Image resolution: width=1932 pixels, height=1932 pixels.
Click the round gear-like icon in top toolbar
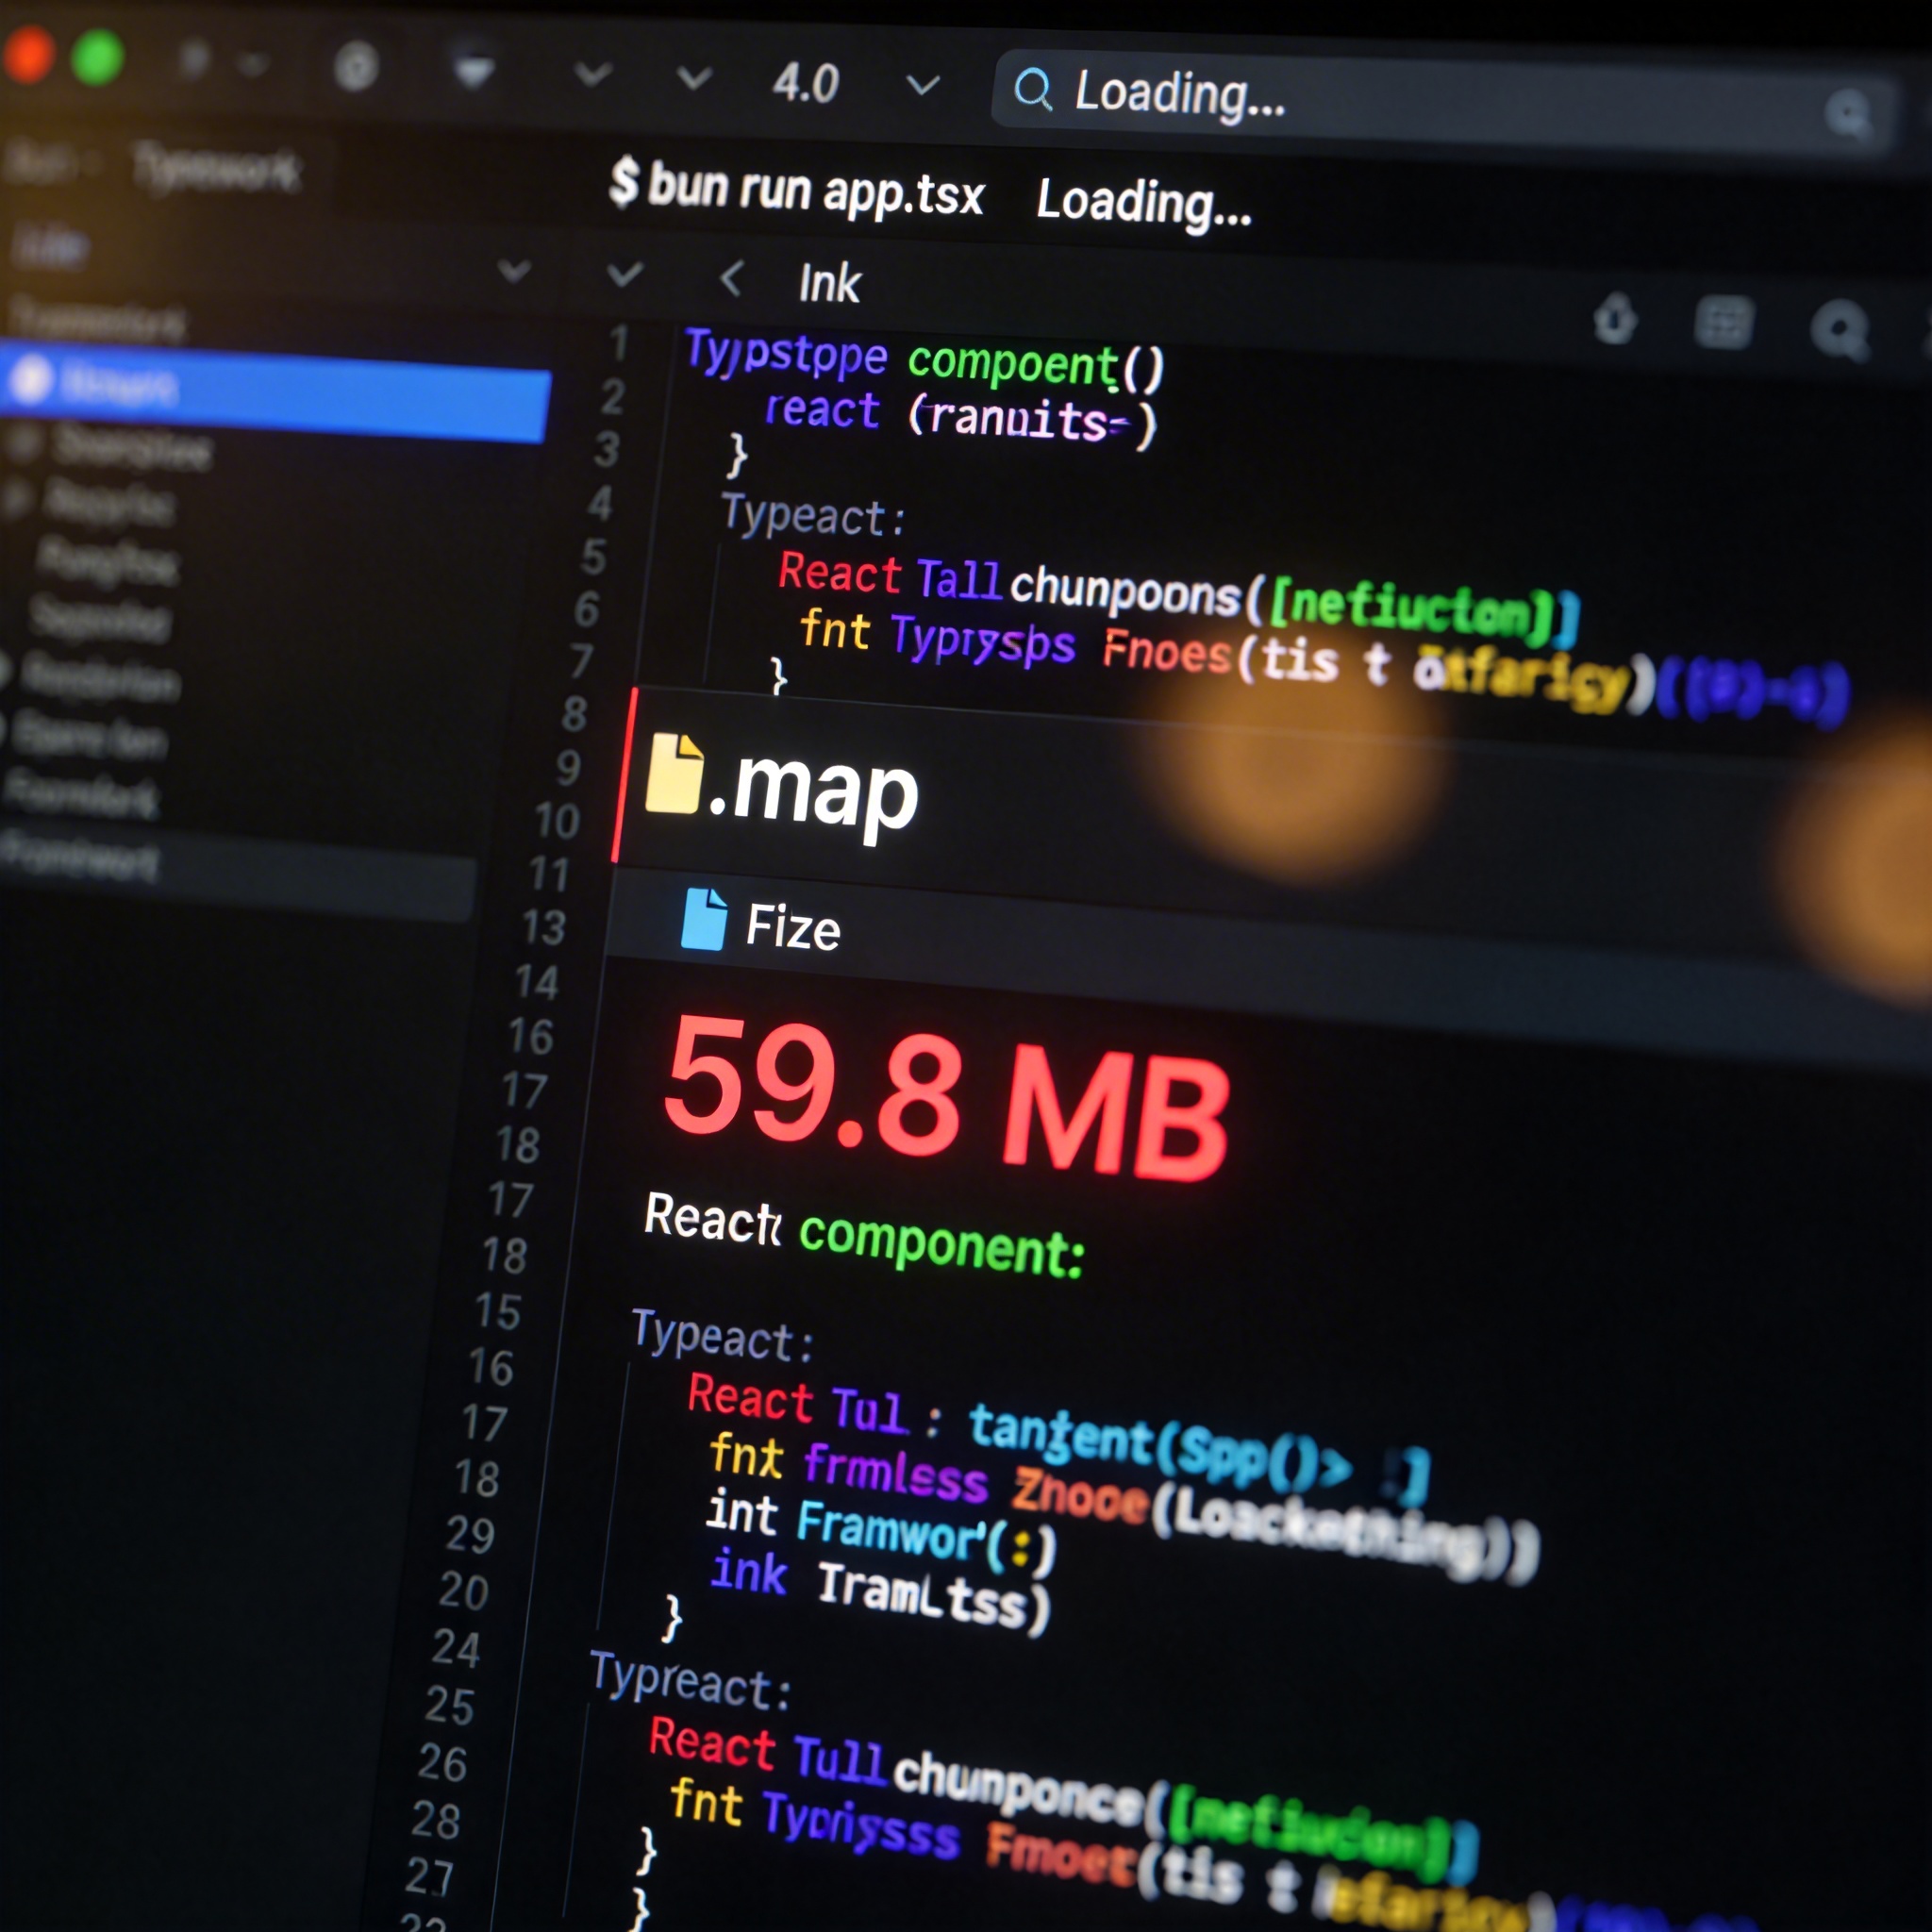tap(356, 68)
